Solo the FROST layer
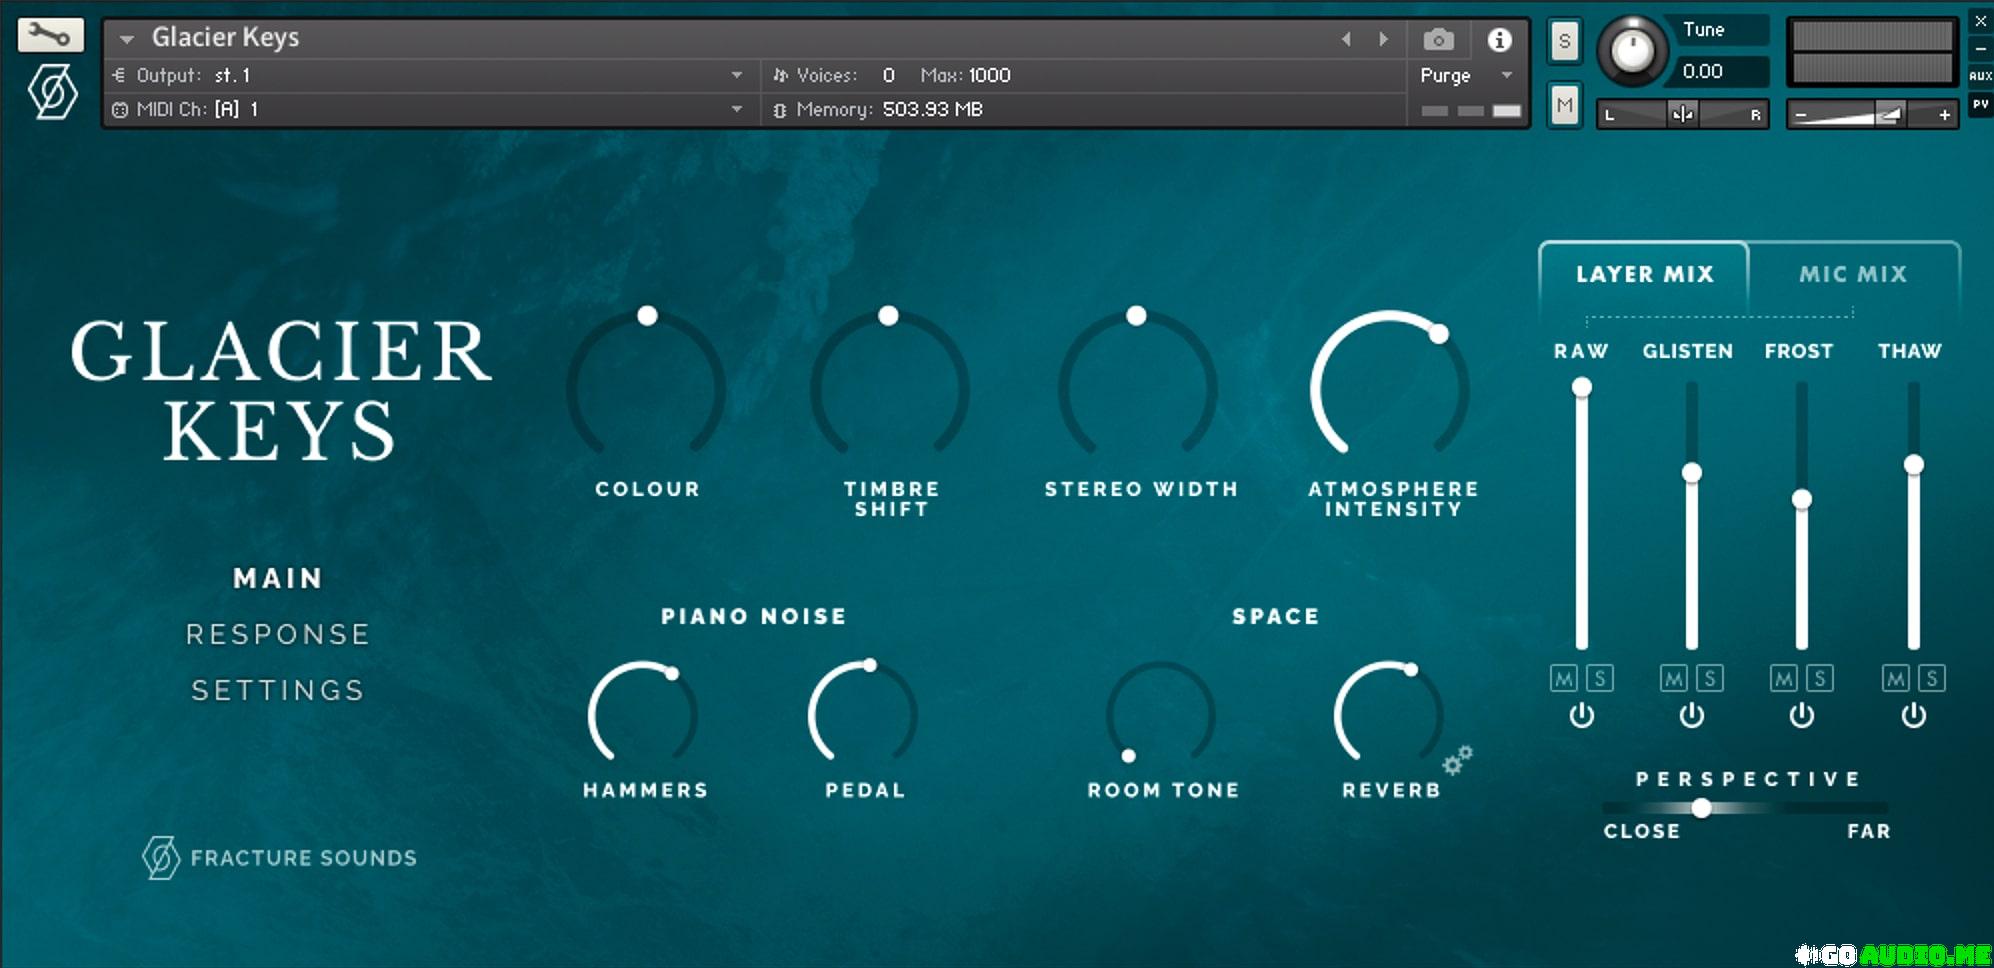The height and width of the screenshot is (968, 1994). click(1820, 678)
